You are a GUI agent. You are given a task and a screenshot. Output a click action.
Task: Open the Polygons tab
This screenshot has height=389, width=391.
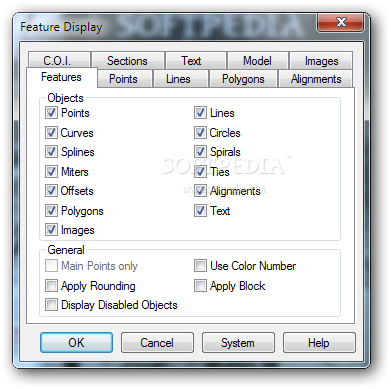[243, 79]
